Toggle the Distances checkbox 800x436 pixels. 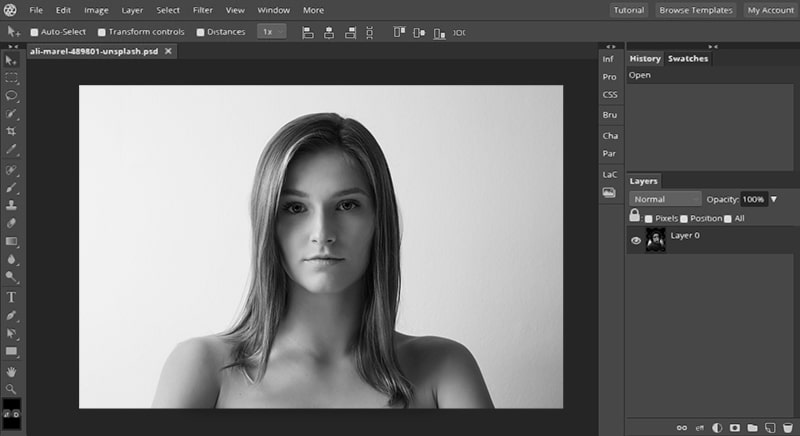click(x=201, y=32)
